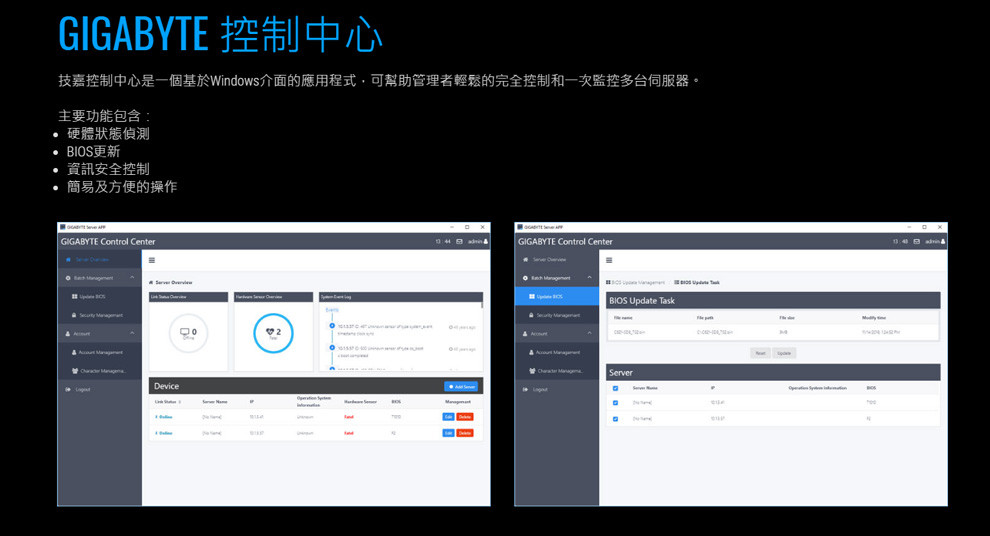Open Character Management in Server Overview window sidebar
The height and width of the screenshot is (536, 990).
tap(100, 371)
